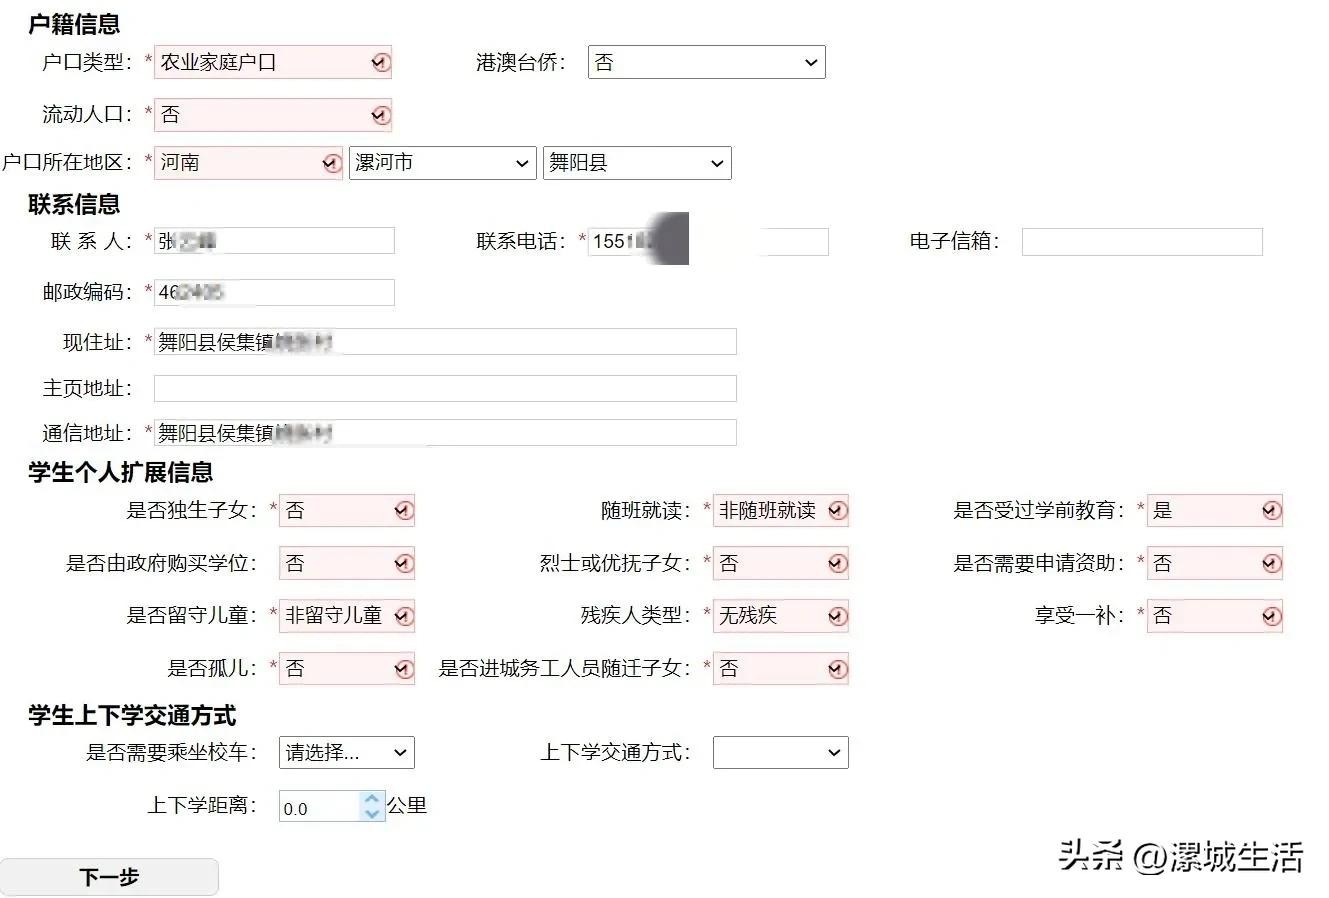Open the 是否受过学前教育 arrow icon

pos(1271,511)
